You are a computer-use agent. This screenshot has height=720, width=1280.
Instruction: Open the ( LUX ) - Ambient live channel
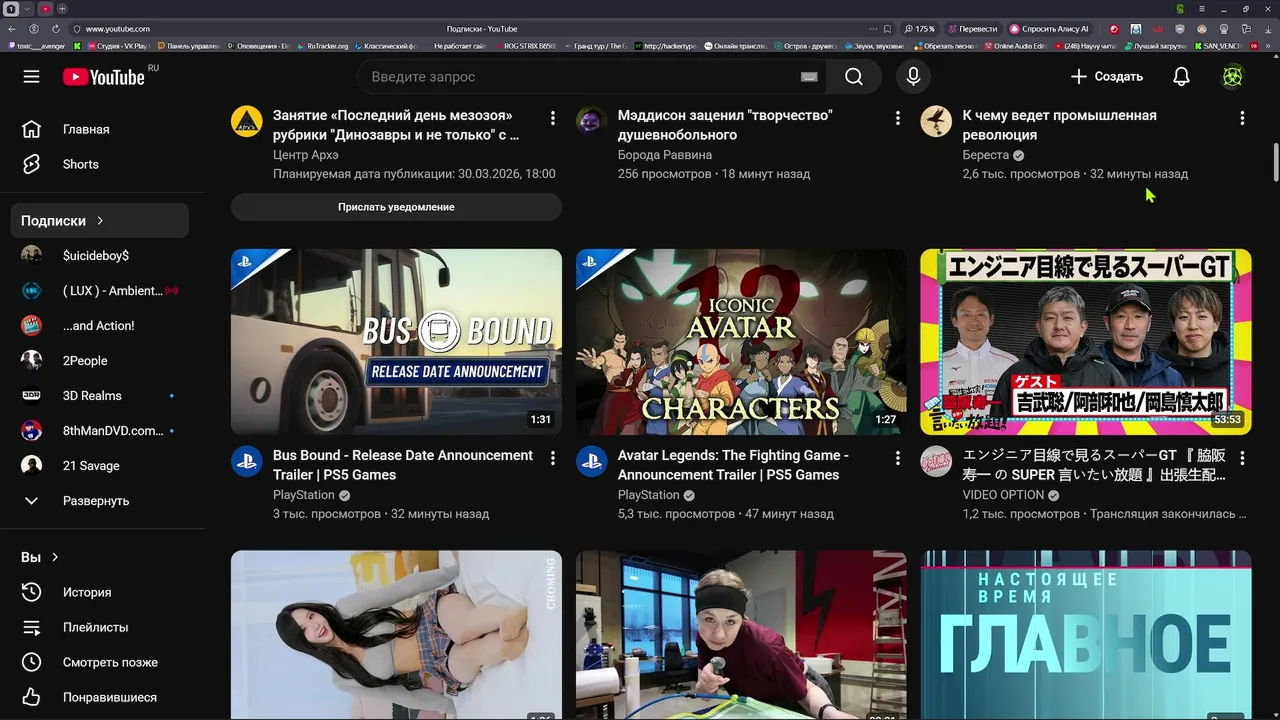point(100,291)
